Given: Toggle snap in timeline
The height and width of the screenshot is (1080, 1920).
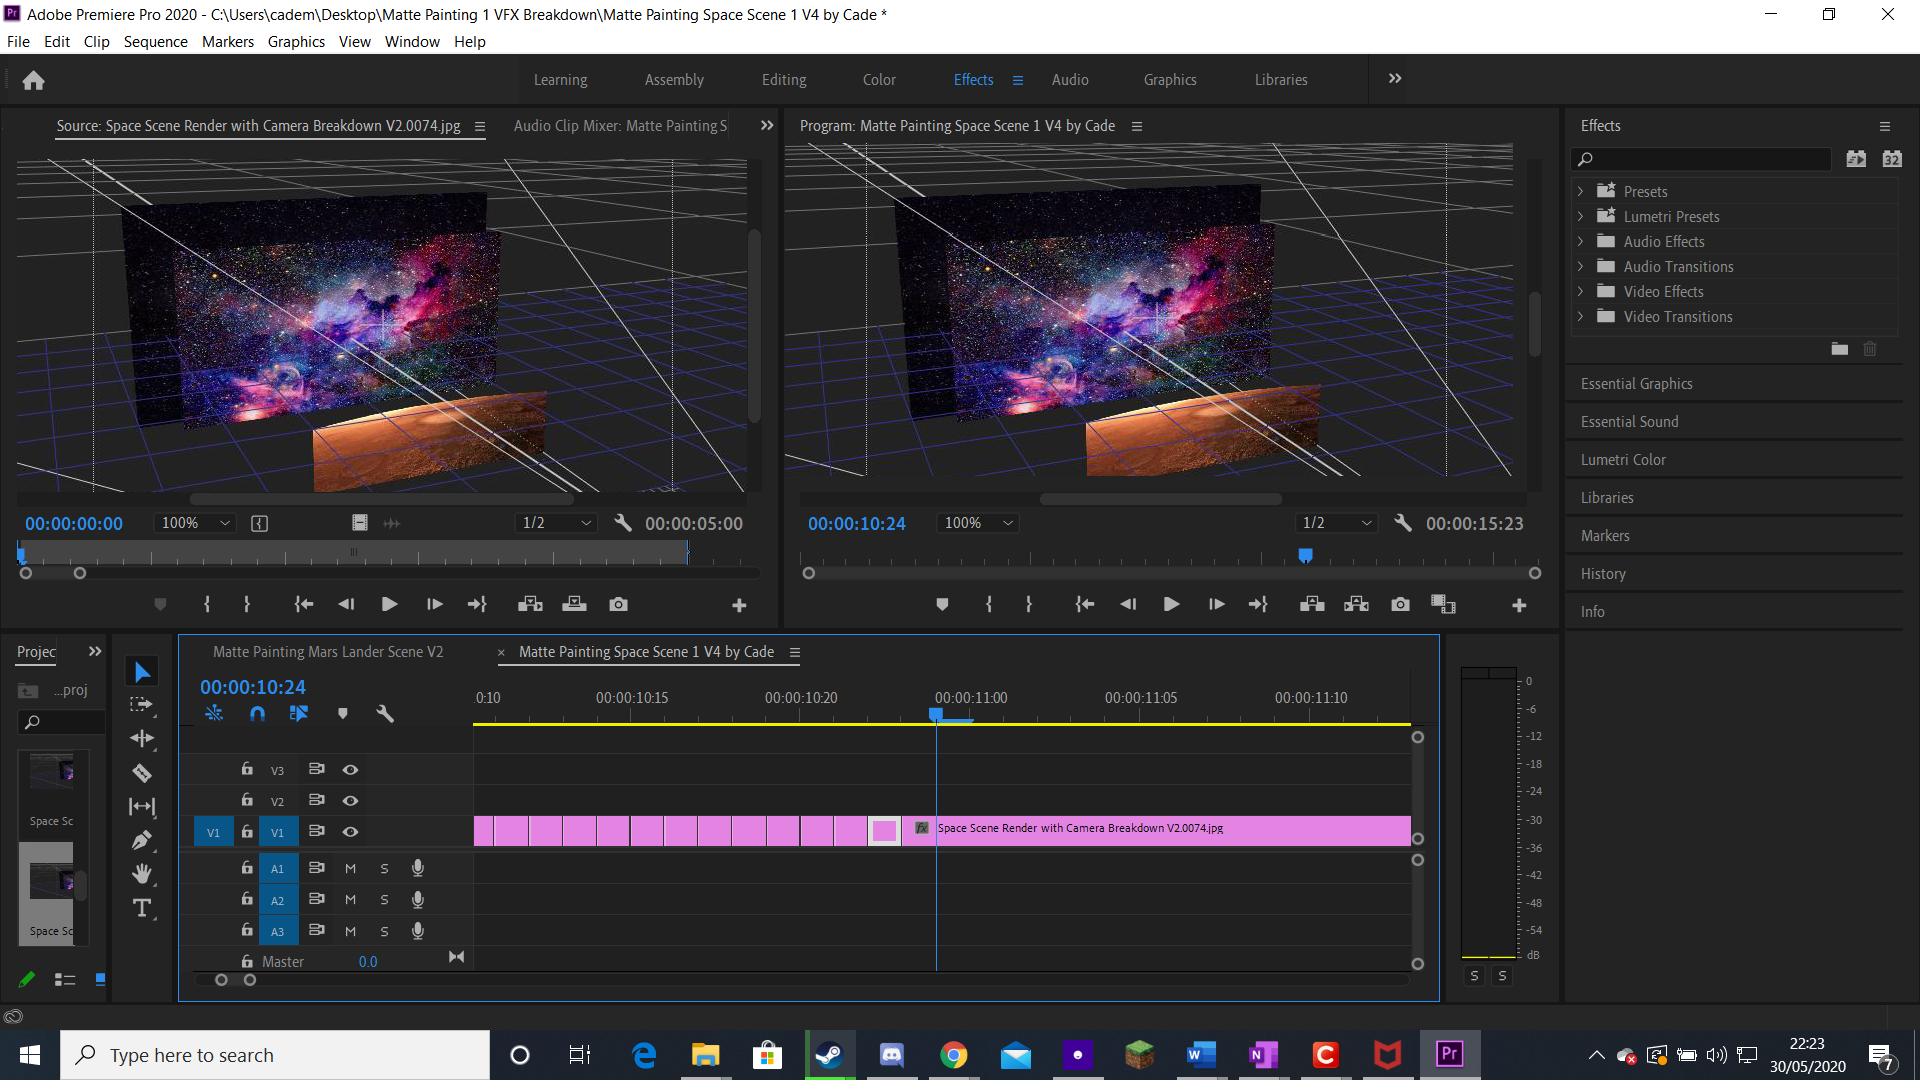Looking at the screenshot, I should click(257, 714).
